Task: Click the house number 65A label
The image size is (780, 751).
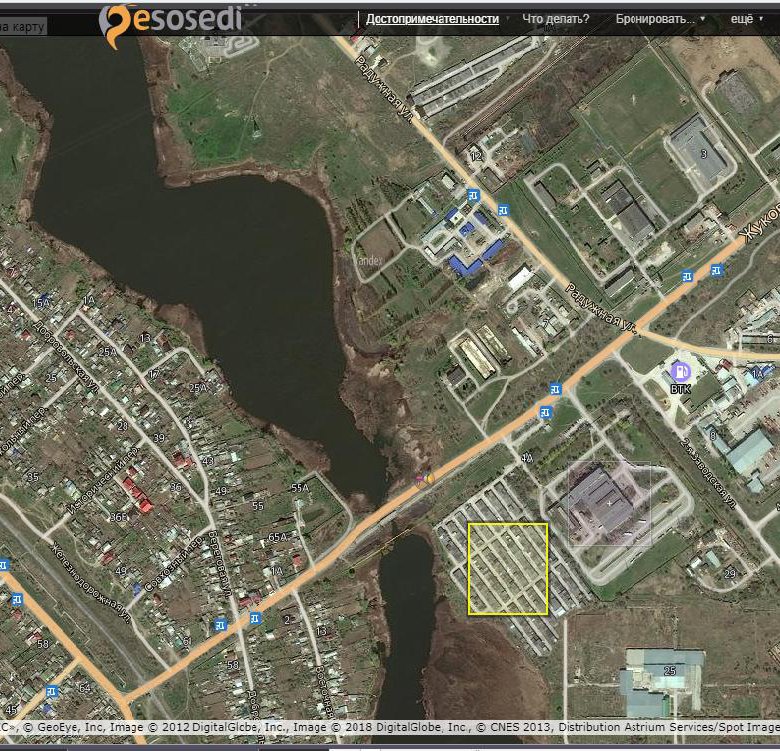Action: point(276,538)
